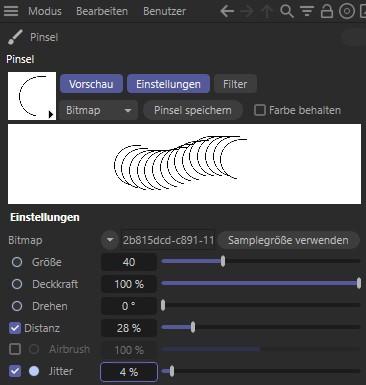Click the circular target mode icon

tap(347, 11)
